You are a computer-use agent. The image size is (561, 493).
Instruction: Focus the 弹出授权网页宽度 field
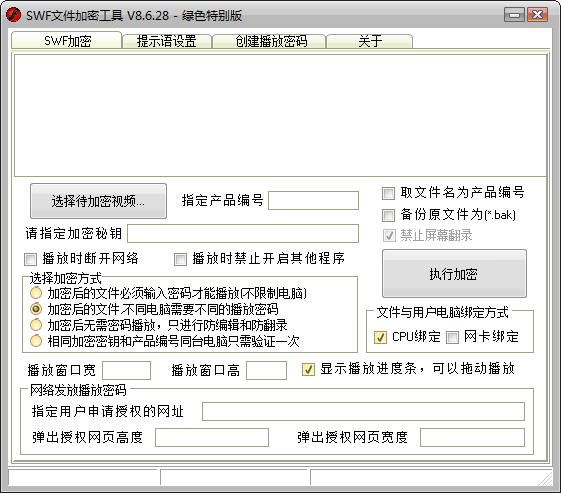472,438
